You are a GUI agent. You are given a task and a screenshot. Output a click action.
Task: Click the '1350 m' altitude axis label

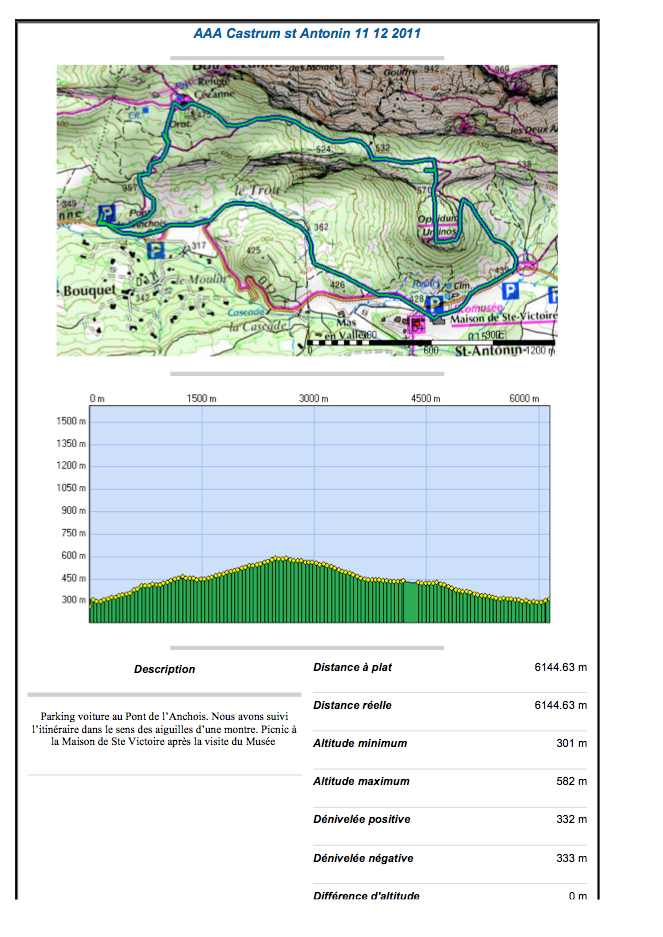pyautogui.click(x=71, y=443)
